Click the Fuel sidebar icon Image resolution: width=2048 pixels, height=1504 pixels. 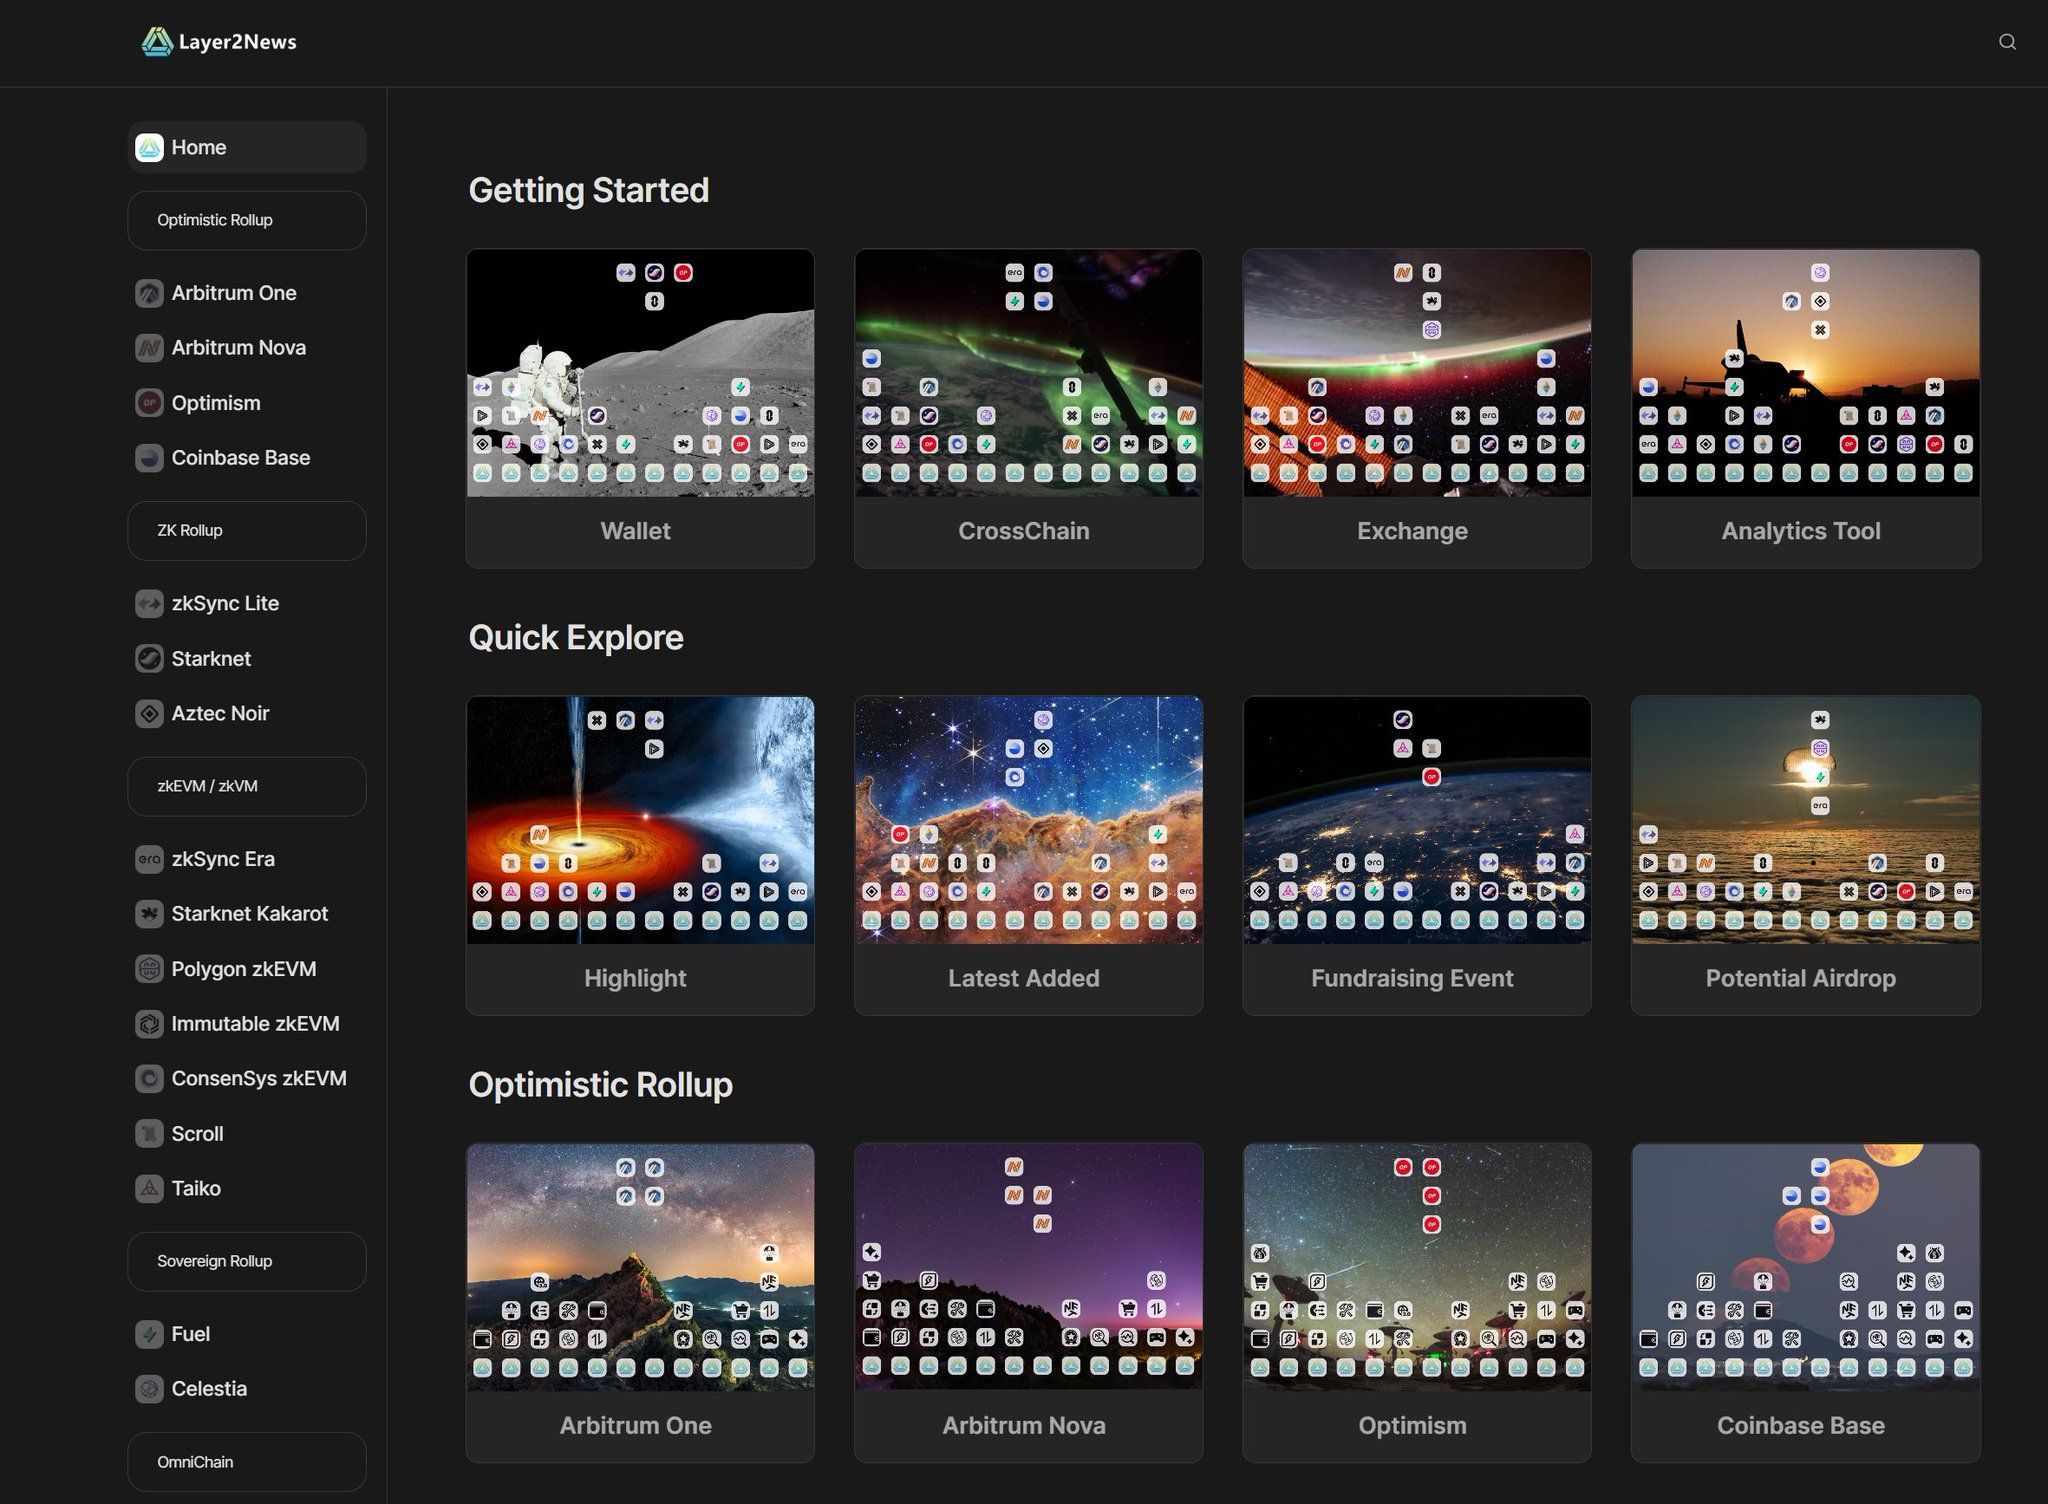click(x=149, y=1334)
